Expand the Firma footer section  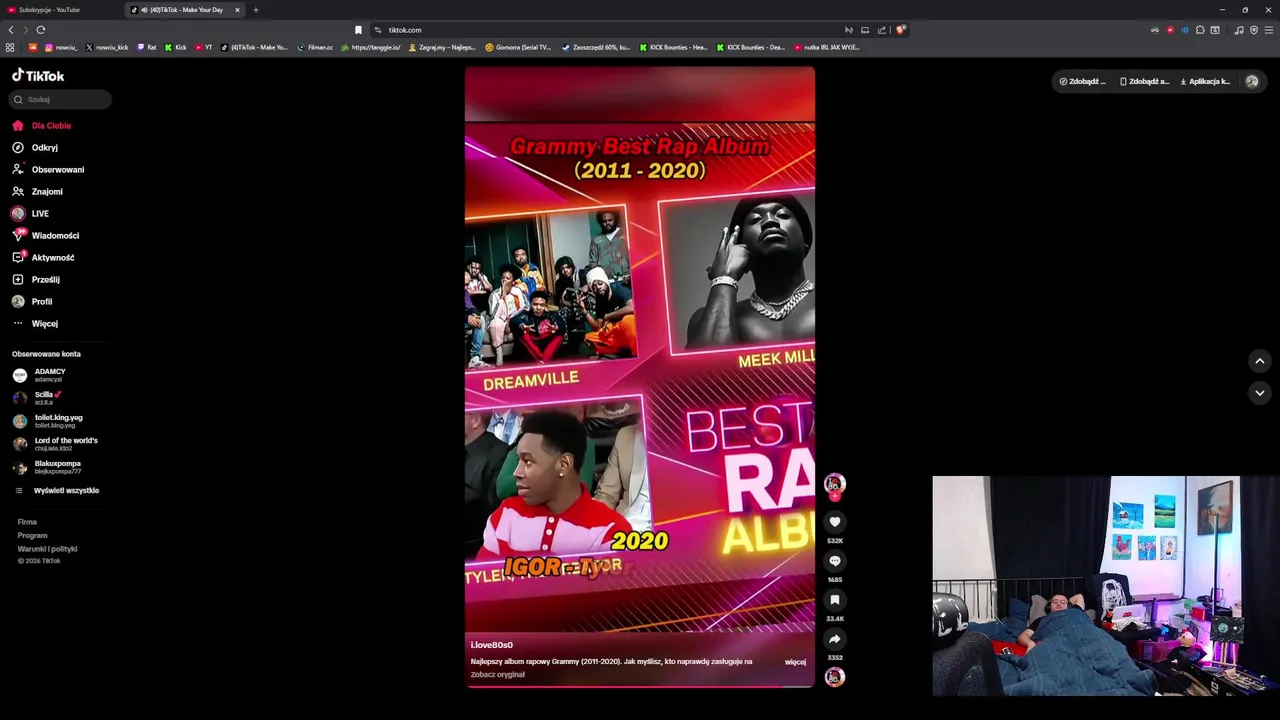27,522
